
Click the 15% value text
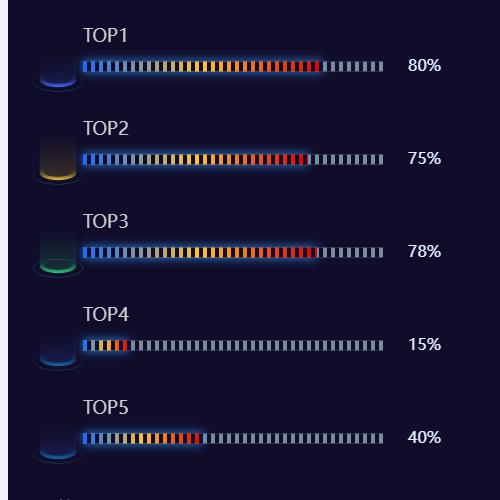tap(424, 344)
